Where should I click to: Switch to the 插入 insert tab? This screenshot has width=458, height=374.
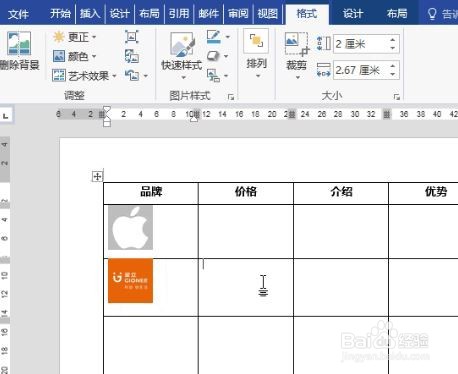click(90, 14)
